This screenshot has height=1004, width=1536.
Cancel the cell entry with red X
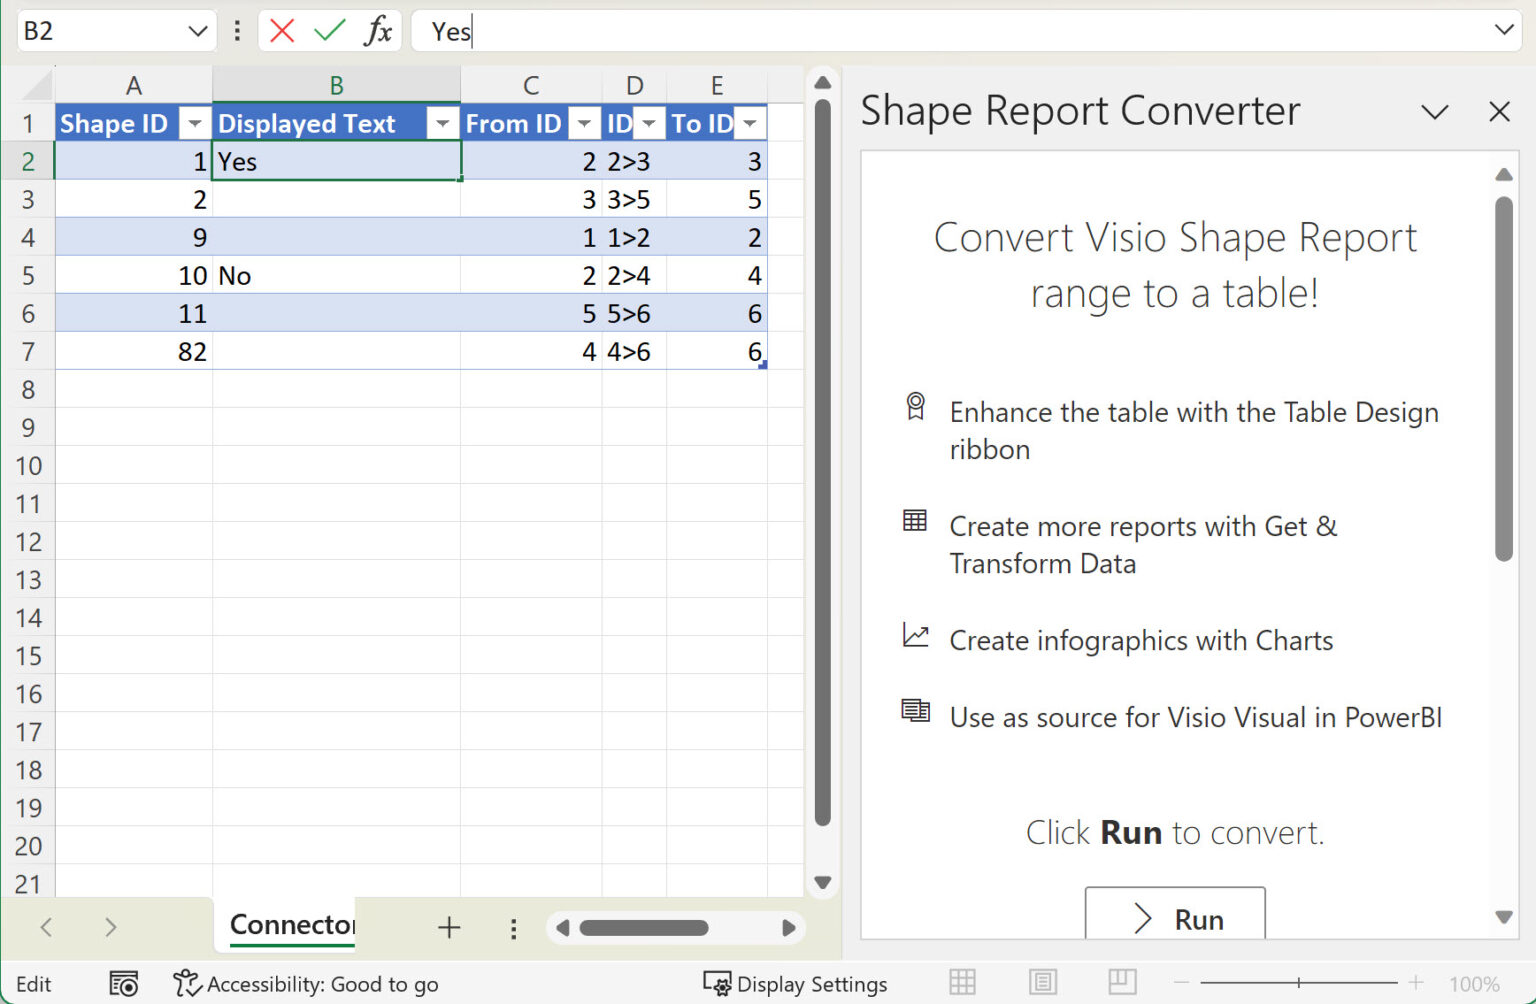click(281, 30)
